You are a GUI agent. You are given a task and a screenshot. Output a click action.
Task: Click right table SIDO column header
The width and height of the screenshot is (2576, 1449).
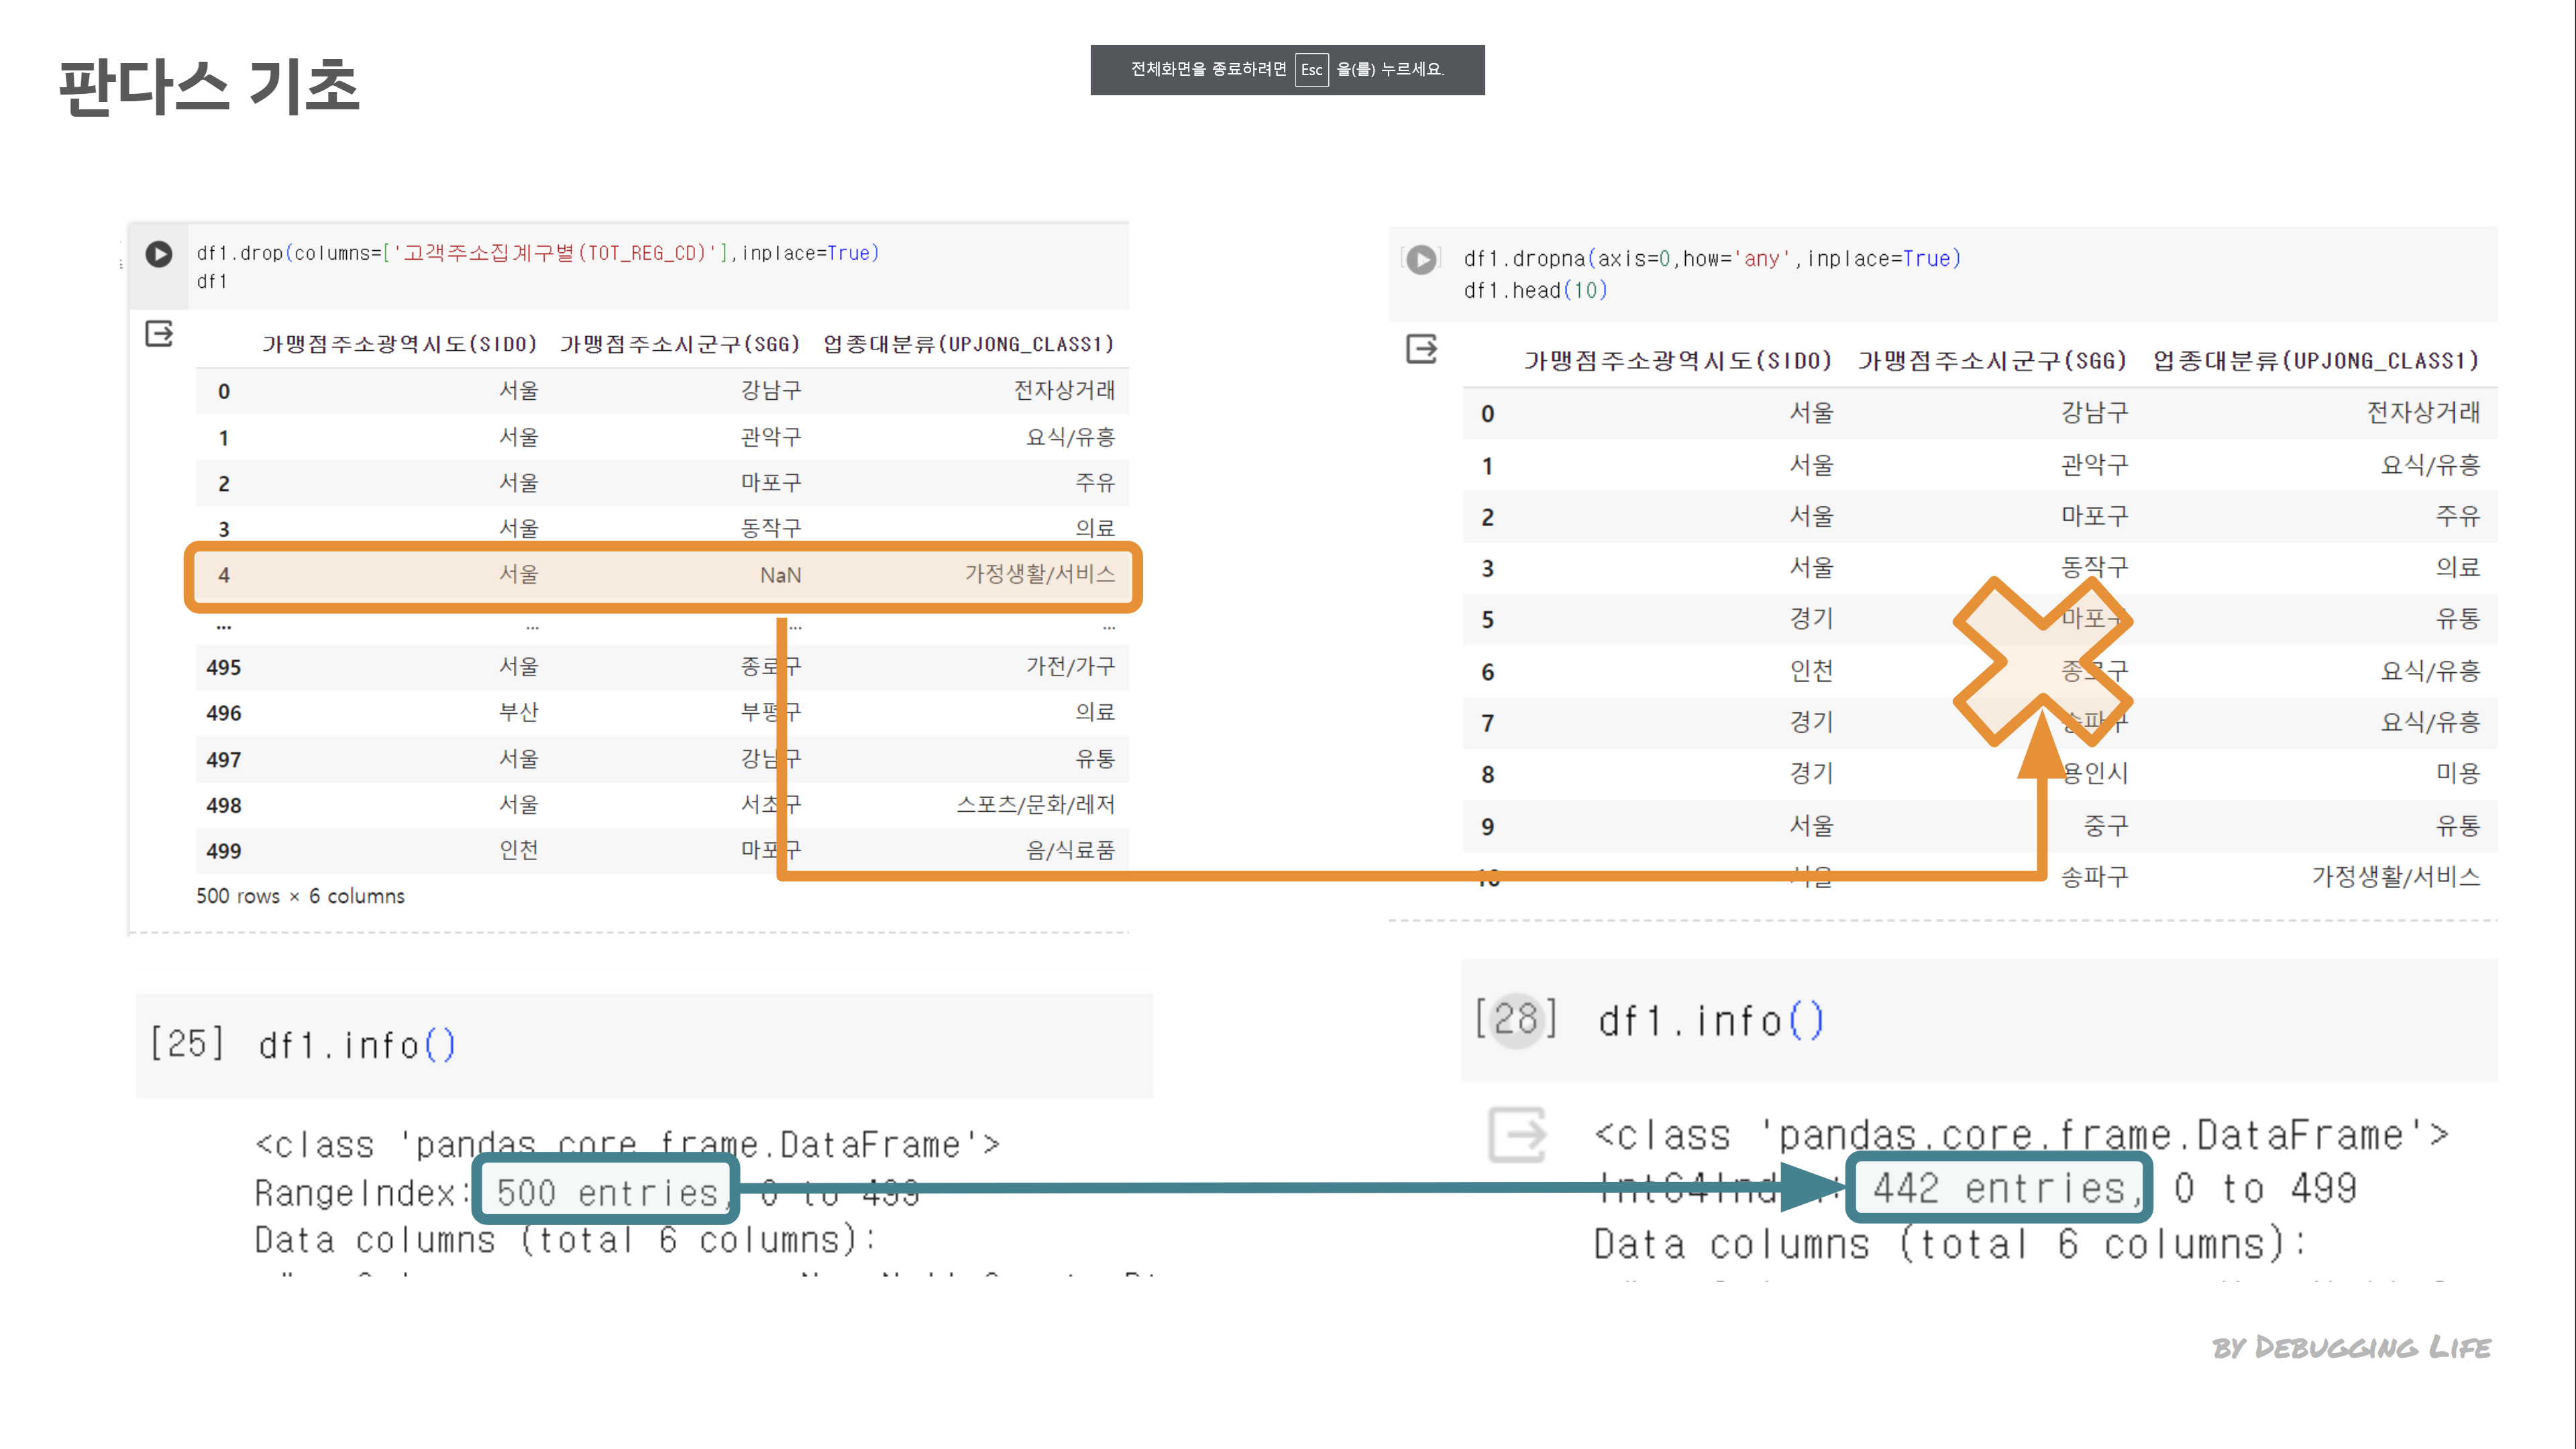click(1678, 361)
